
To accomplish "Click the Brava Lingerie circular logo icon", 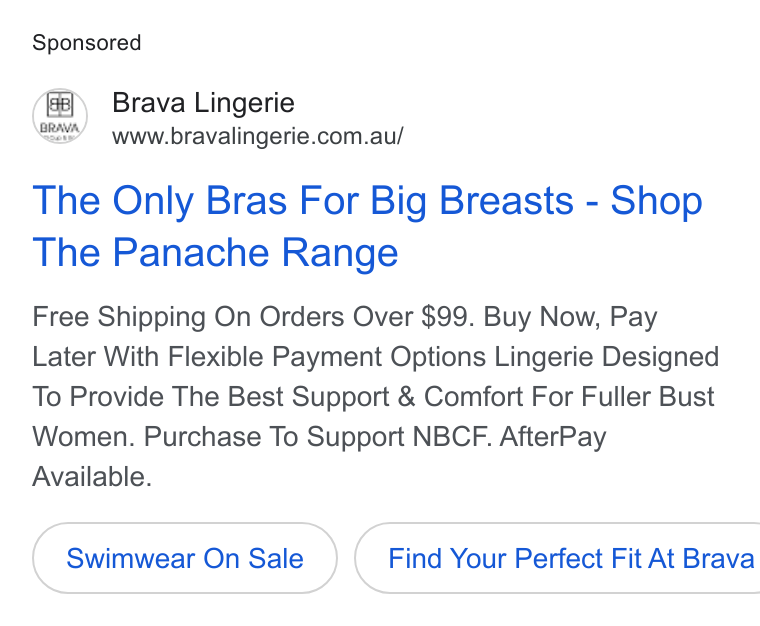I will pyautogui.click(x=60, y=116).
